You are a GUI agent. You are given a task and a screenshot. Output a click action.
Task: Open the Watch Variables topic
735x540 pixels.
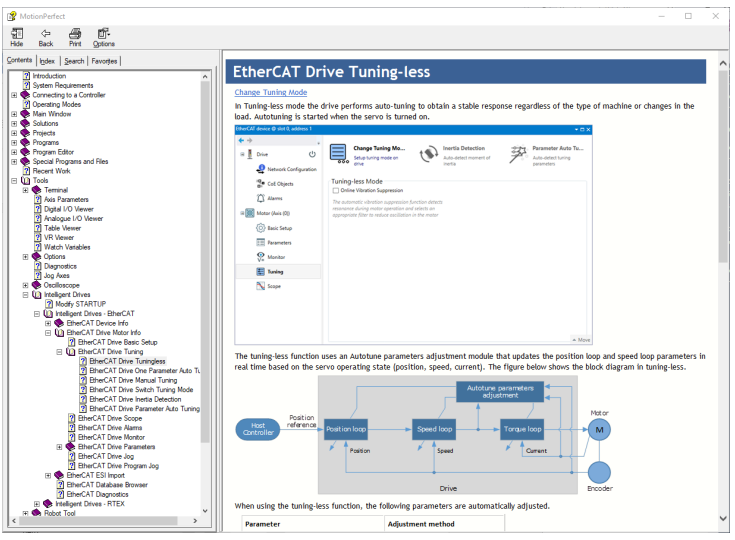coord(67,247)
